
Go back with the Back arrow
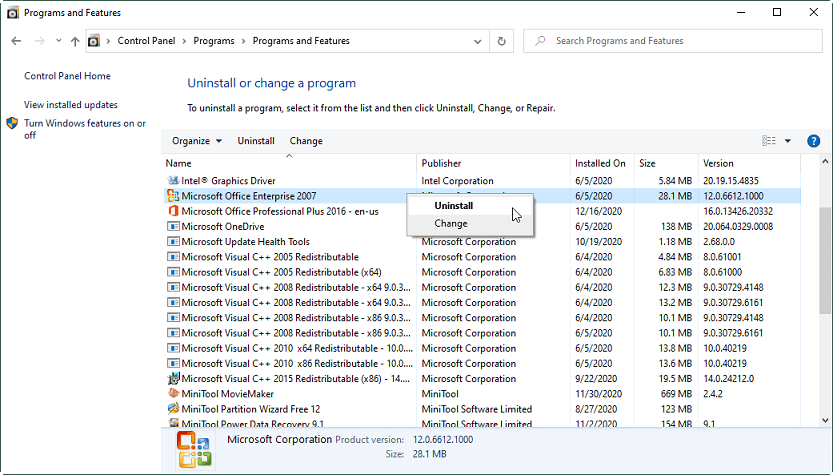point(16,41)
